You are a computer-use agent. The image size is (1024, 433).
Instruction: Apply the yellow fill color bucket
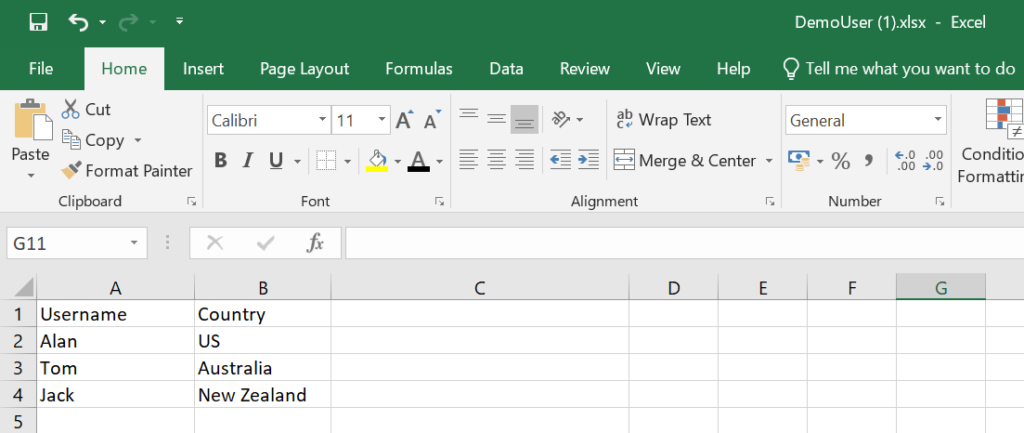coord(377,160)
